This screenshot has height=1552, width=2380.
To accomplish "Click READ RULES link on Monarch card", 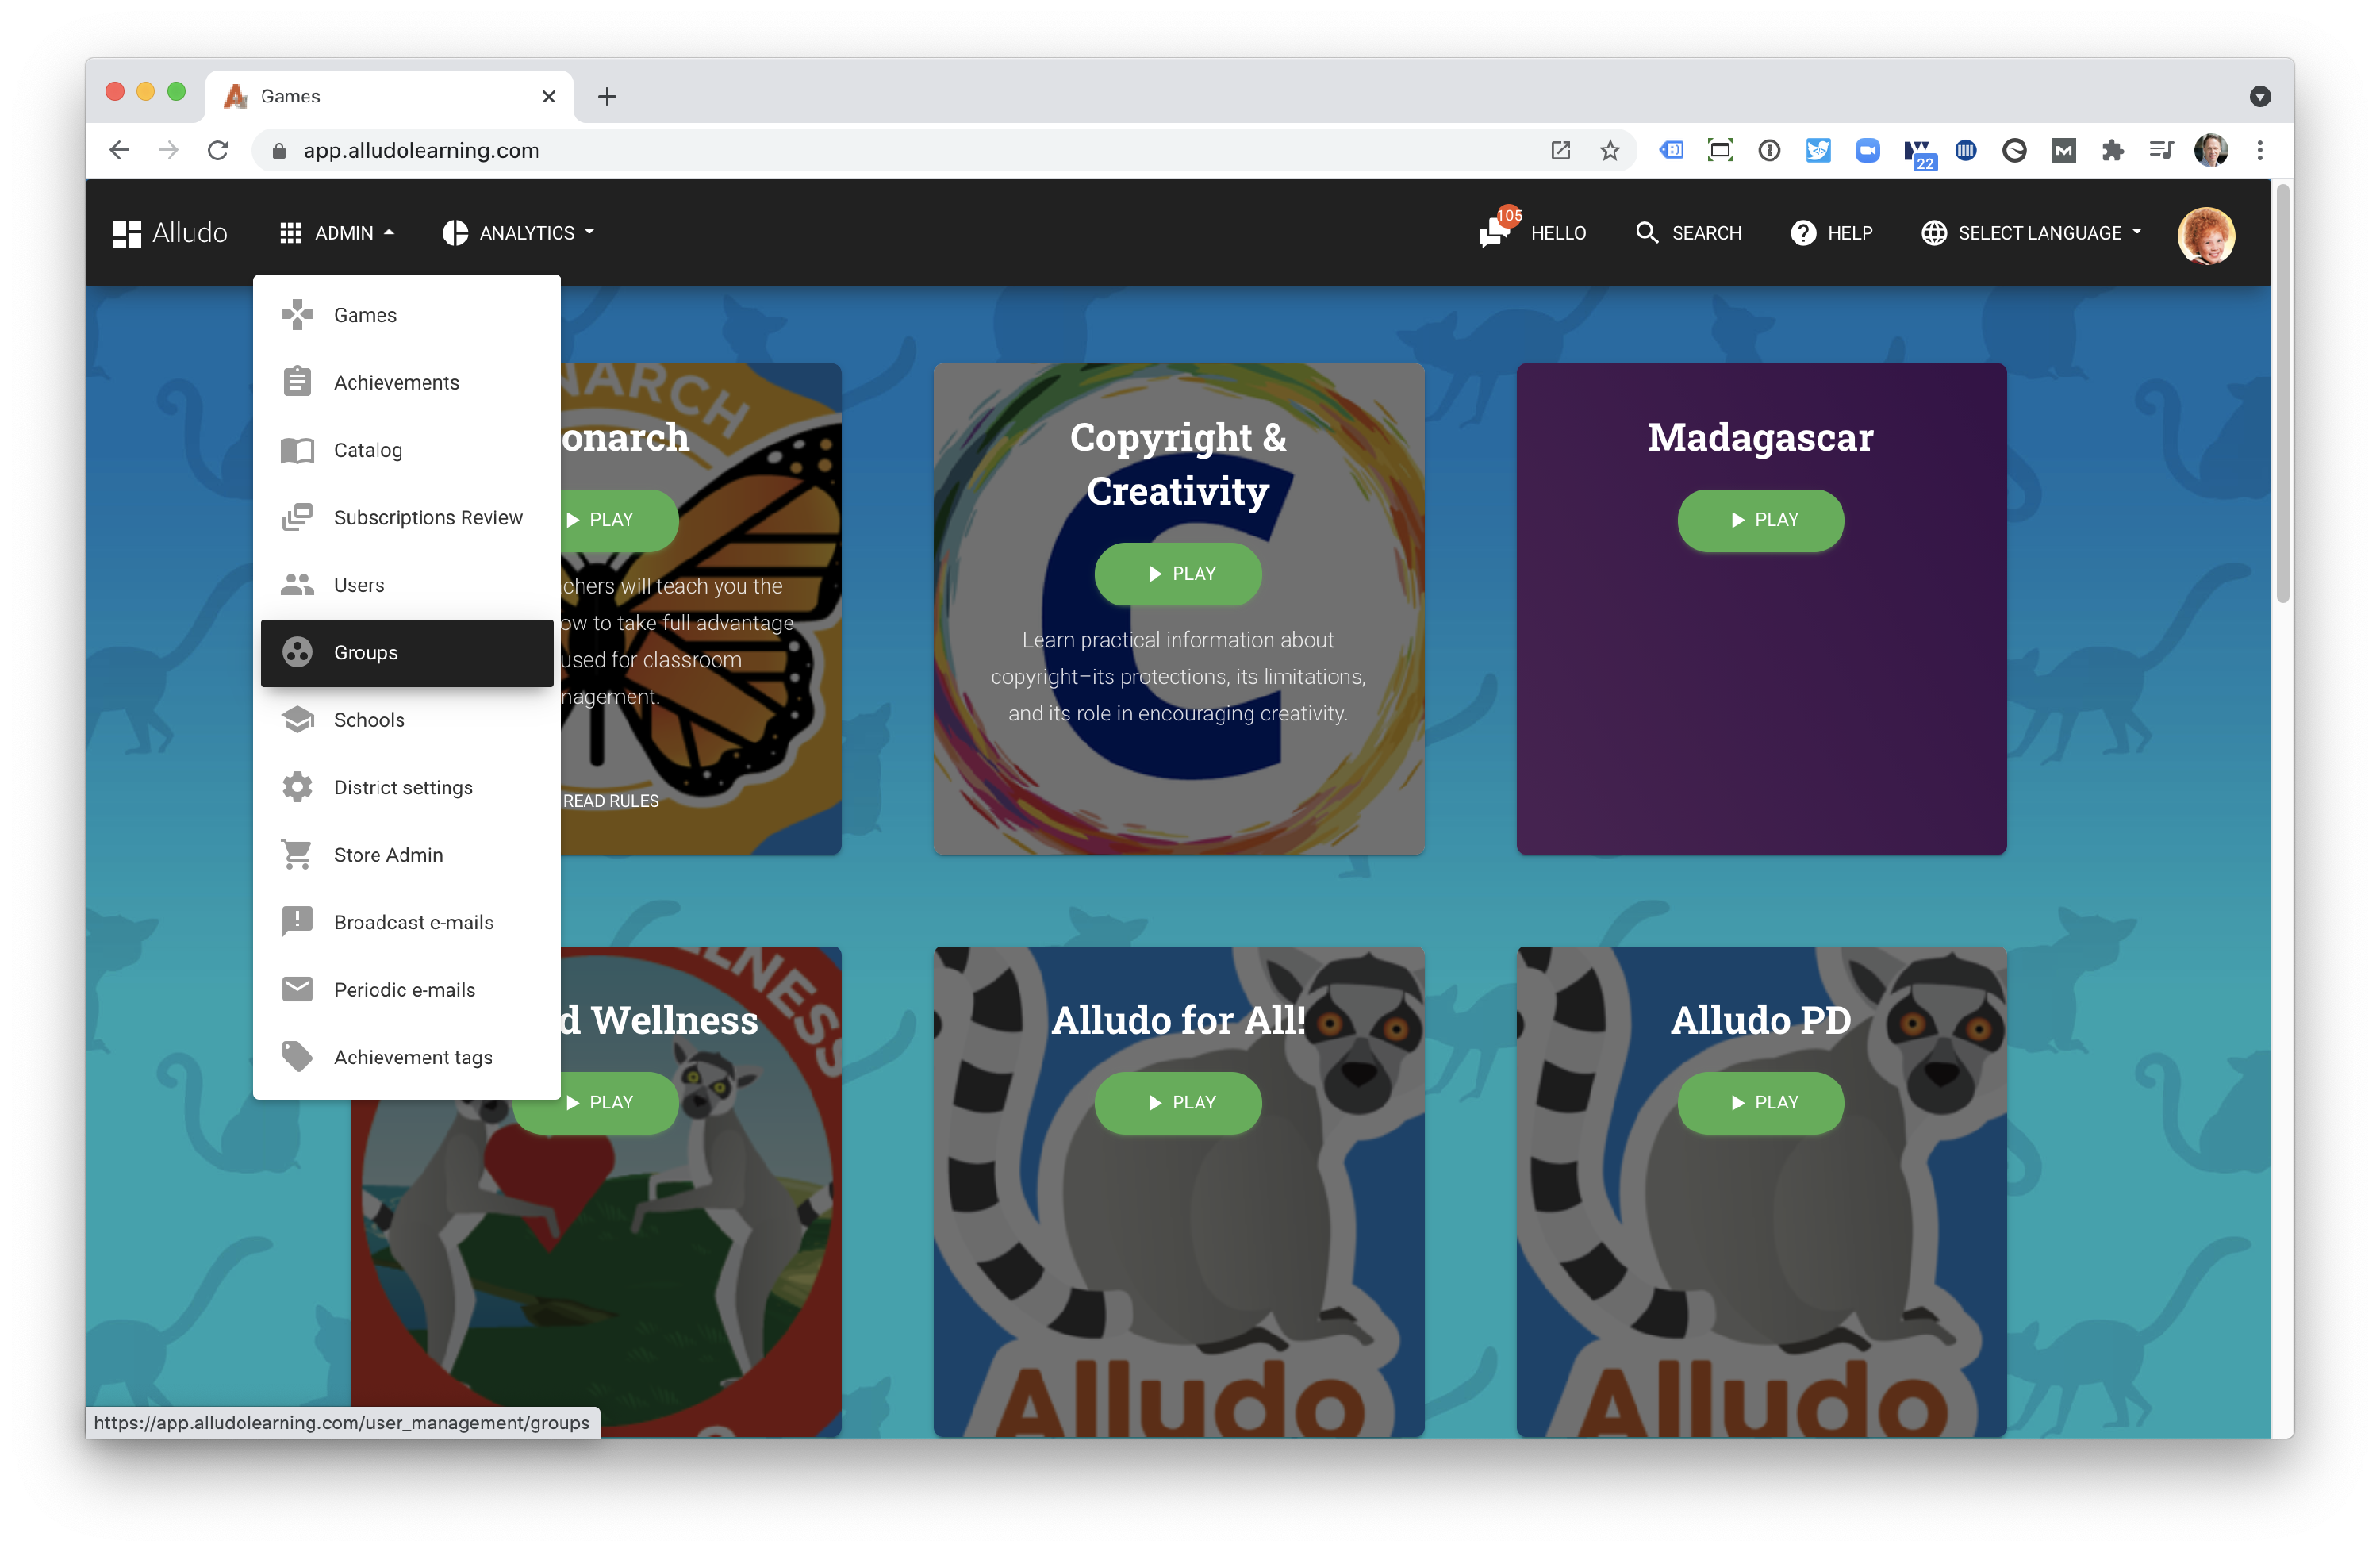I will [610, 801].
